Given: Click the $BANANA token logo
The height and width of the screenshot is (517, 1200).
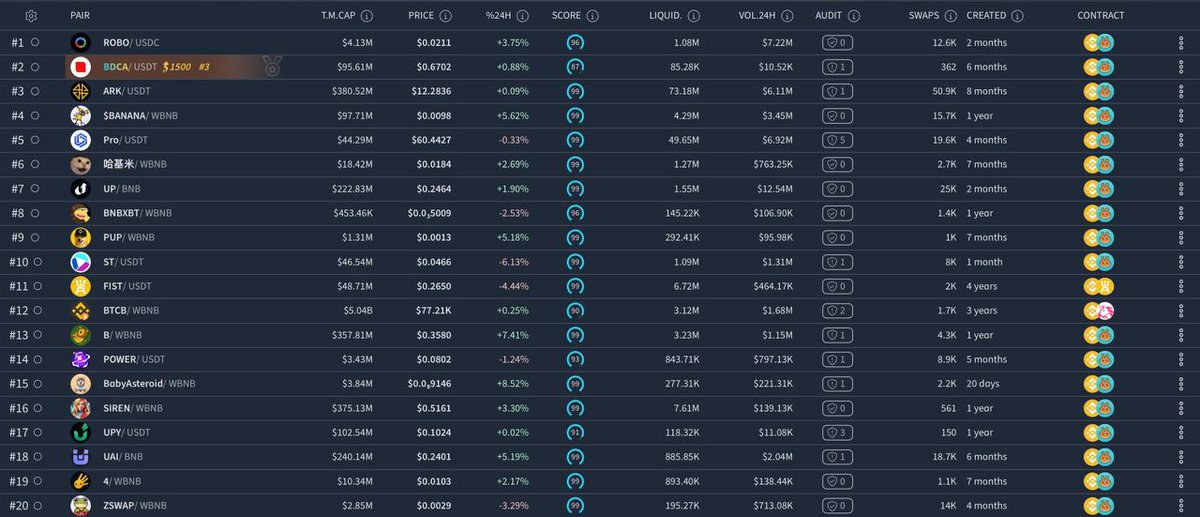Looking at the screenshot, I should tap(81, 116).
